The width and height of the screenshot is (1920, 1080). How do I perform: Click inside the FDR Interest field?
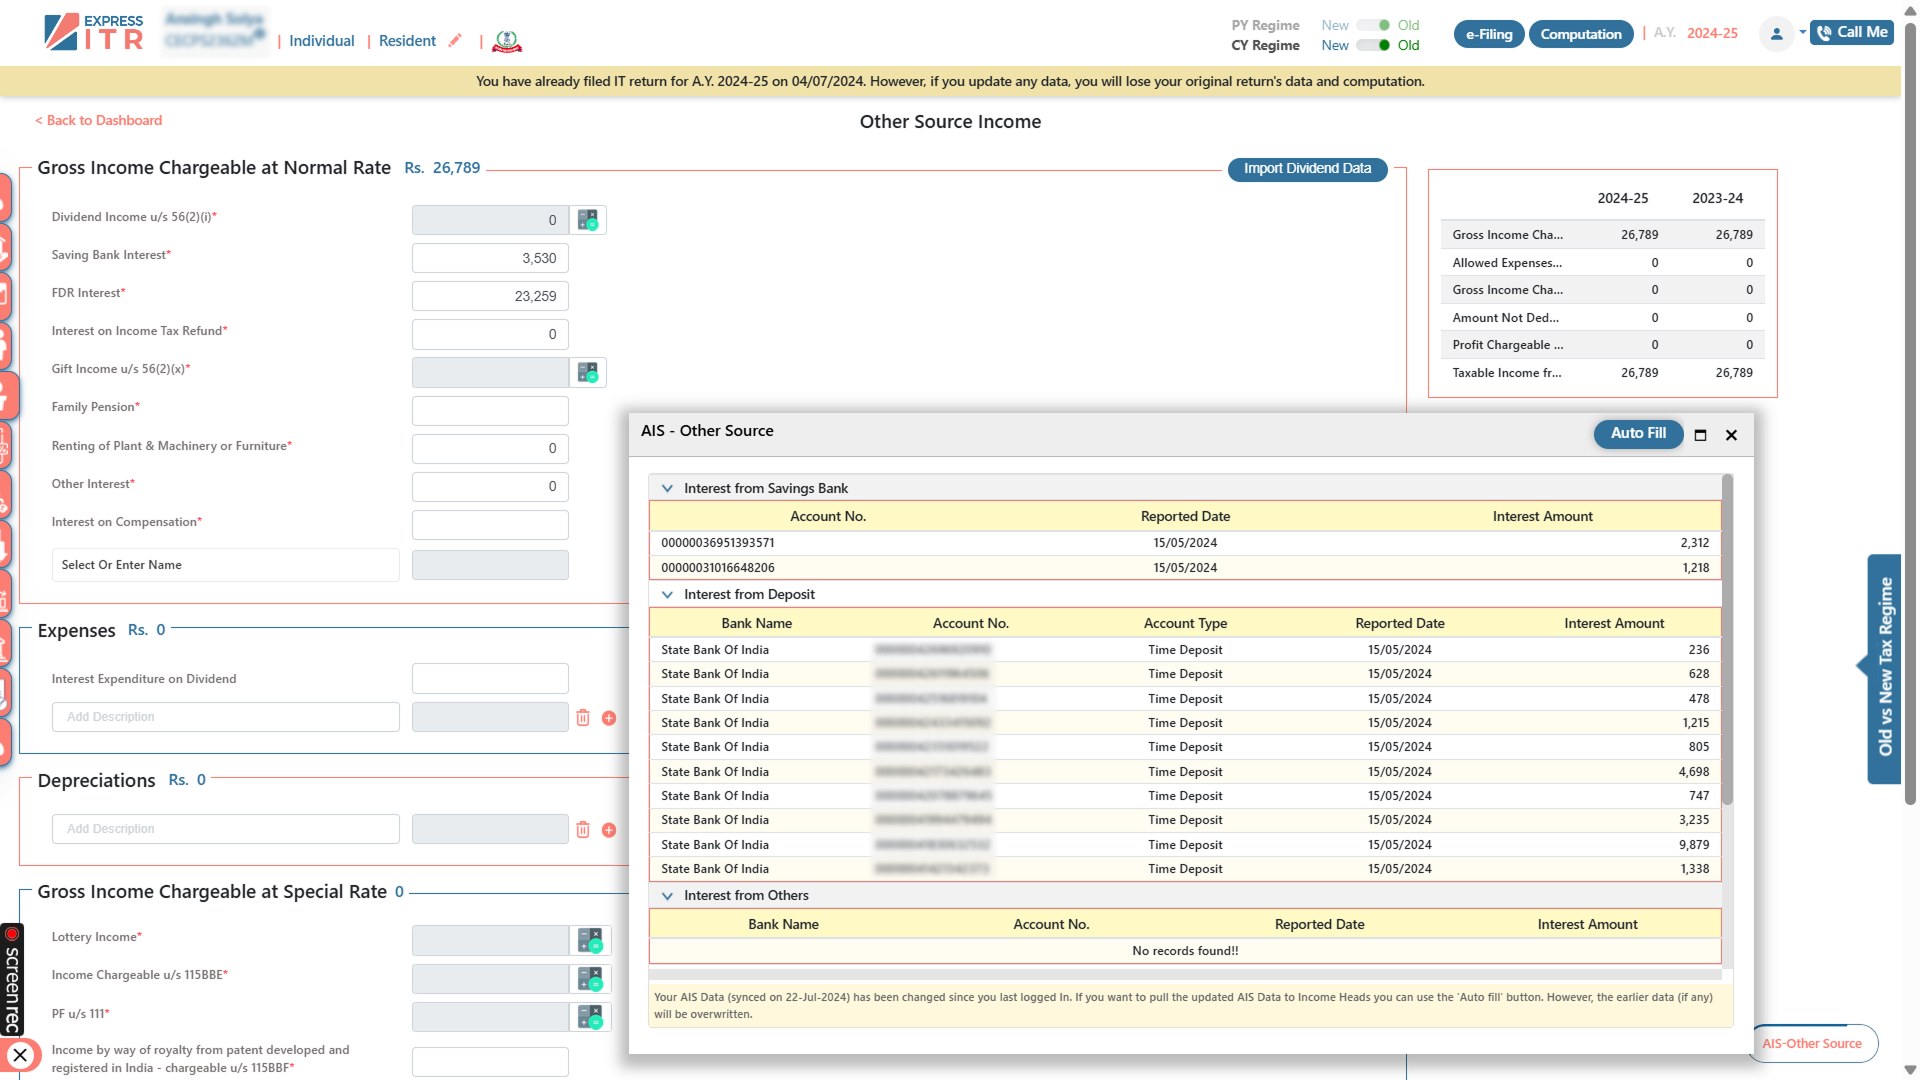(x=489, y=296)
